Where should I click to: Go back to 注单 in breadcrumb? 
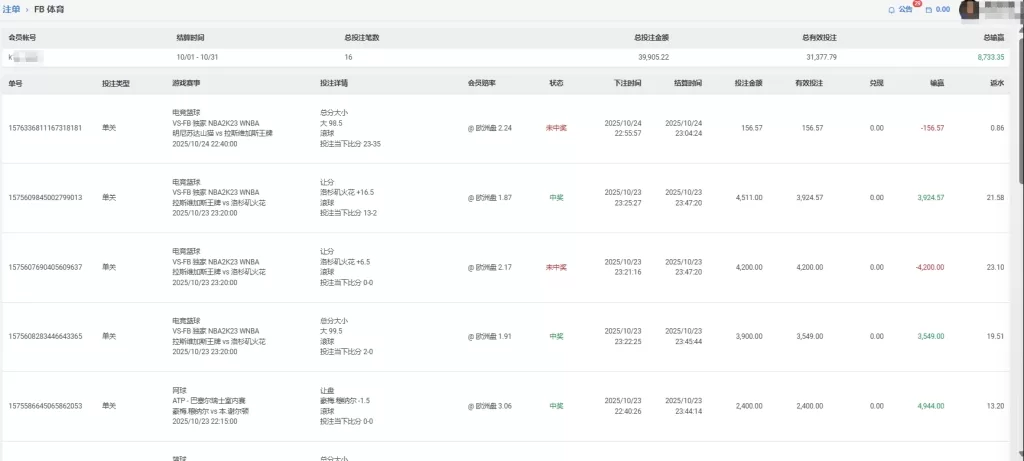click(x=11, y=9)
